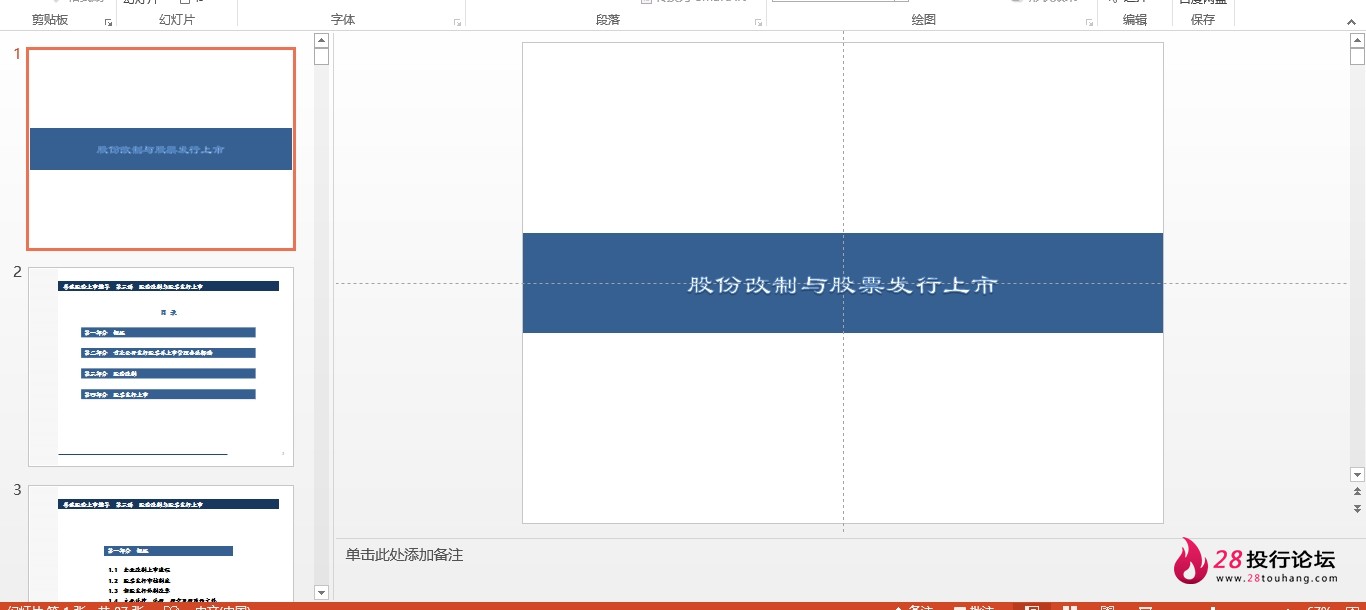Click main editing area scroll up arrow
Viewport: 1366px width, 610px height.
point(1357,40)
